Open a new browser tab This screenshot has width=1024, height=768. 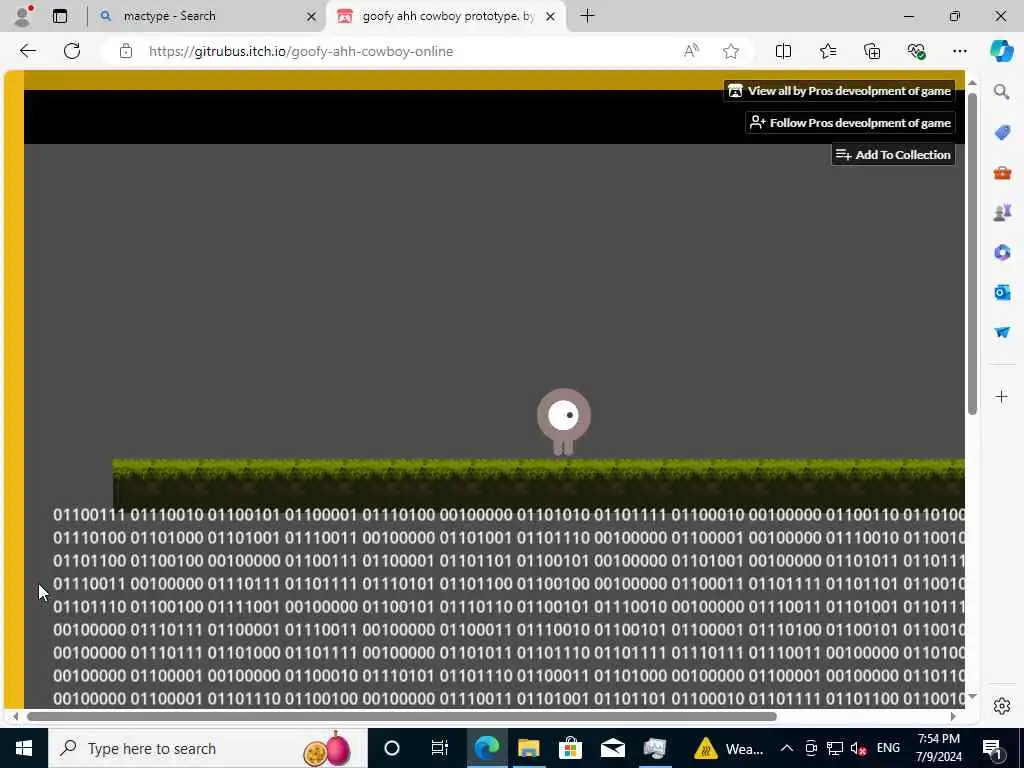(587, 16)
